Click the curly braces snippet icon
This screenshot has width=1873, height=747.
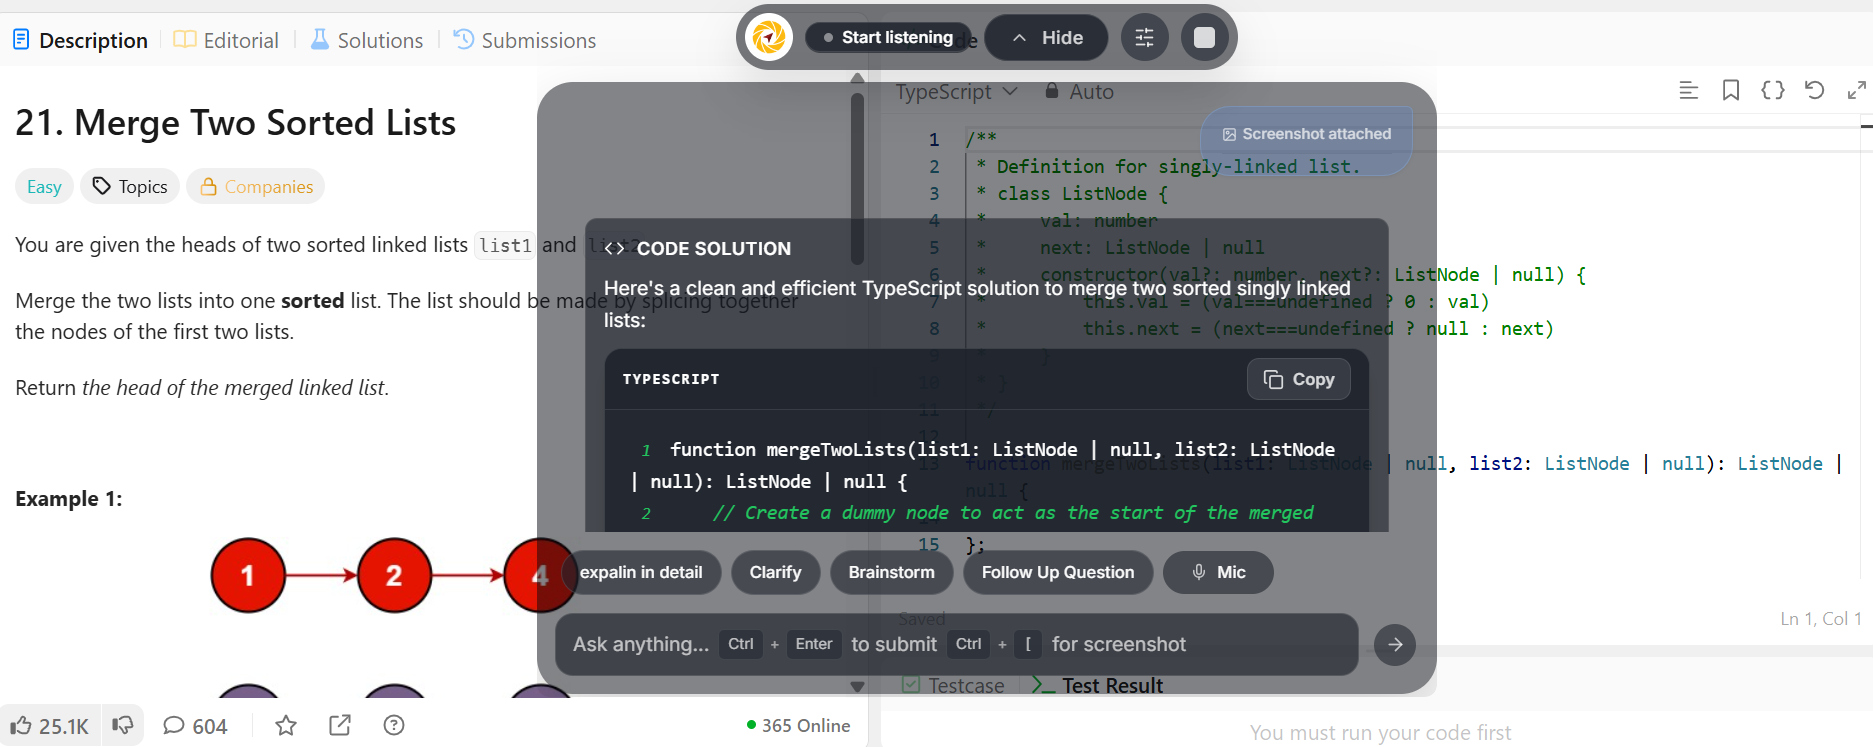tap(1773, 91)
